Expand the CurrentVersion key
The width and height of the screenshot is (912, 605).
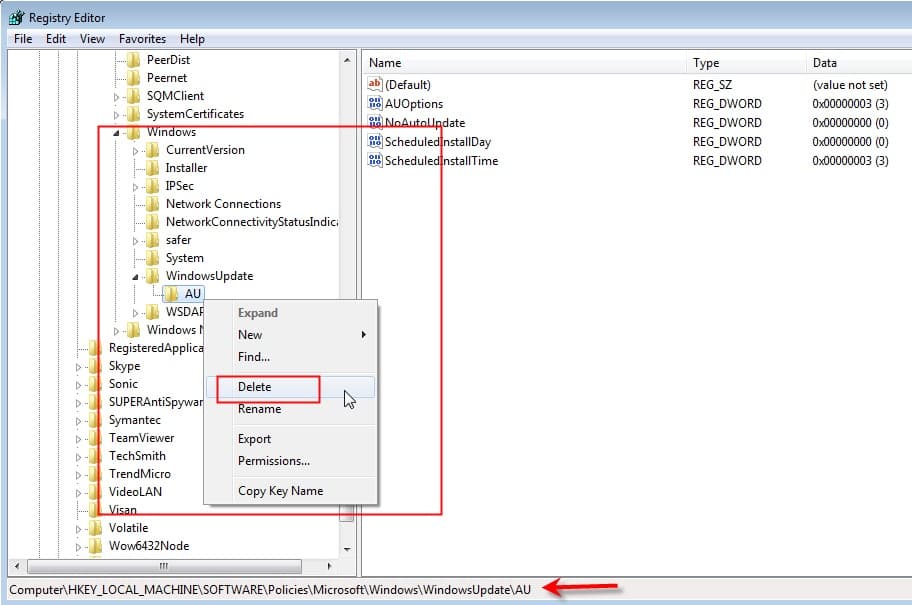click(x=135, y=151)
